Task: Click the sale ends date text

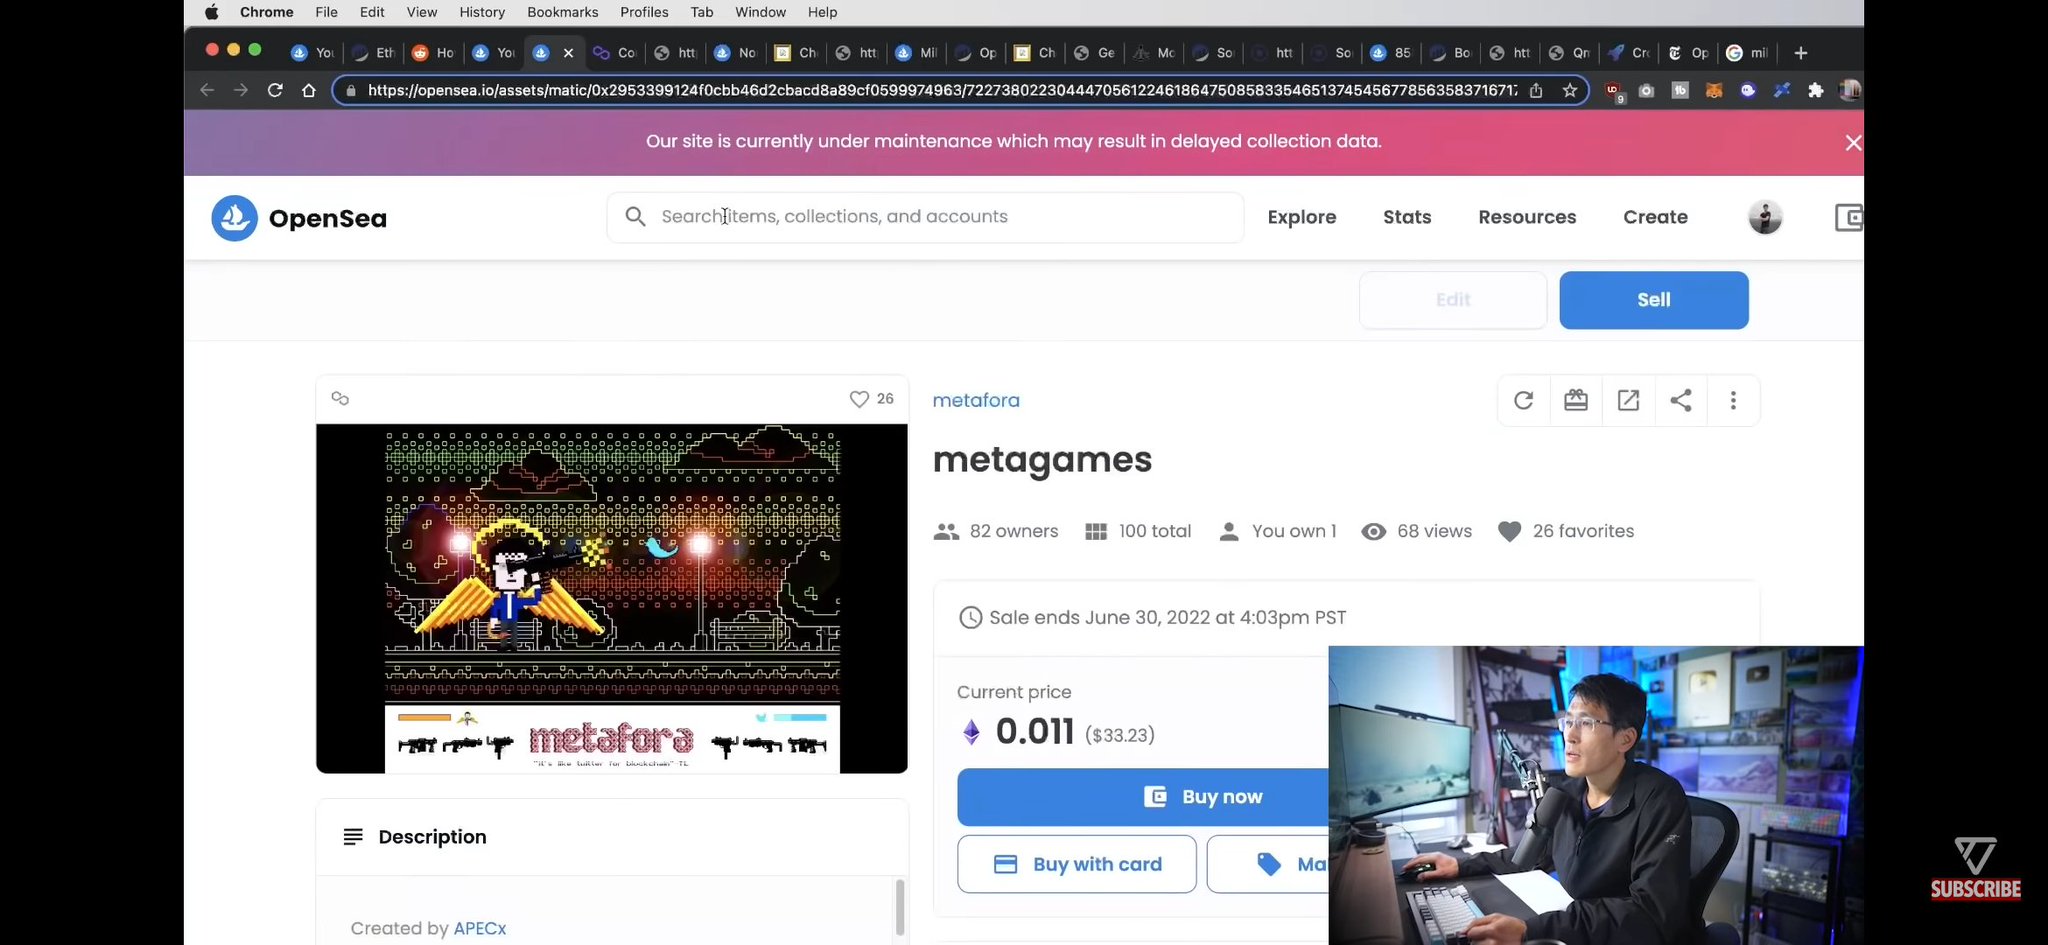Action: click(x=1167, y=617)
